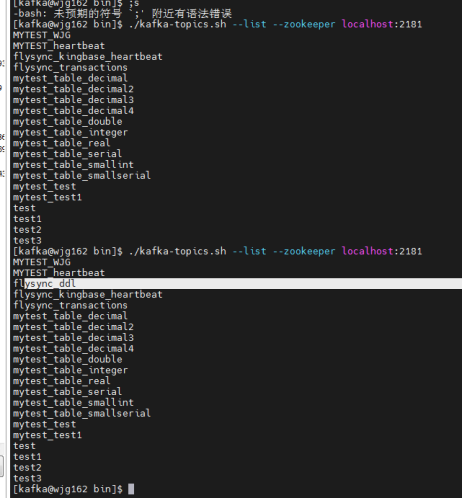462x499 pixels.
Task: Click second mytest_table_smallserial entry
Action: point(82,413)
